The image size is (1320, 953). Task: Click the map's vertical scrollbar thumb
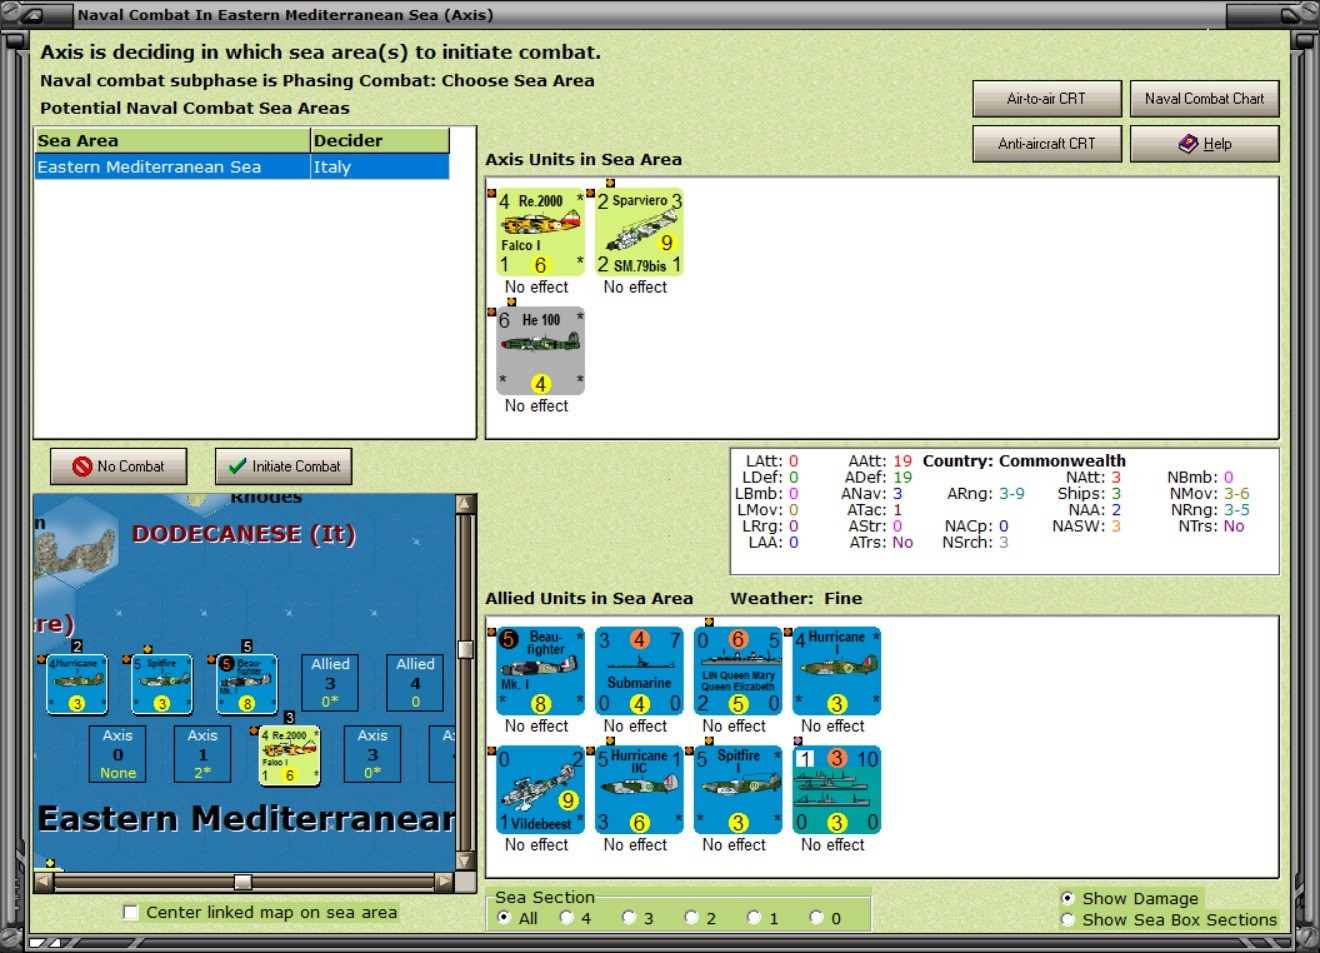coord(465,649)
